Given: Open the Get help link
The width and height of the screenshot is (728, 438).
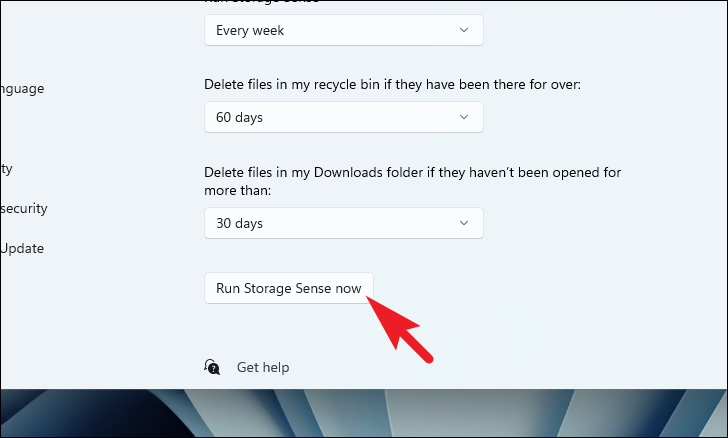Looking at the screenshot, I should tap(263, 367).
